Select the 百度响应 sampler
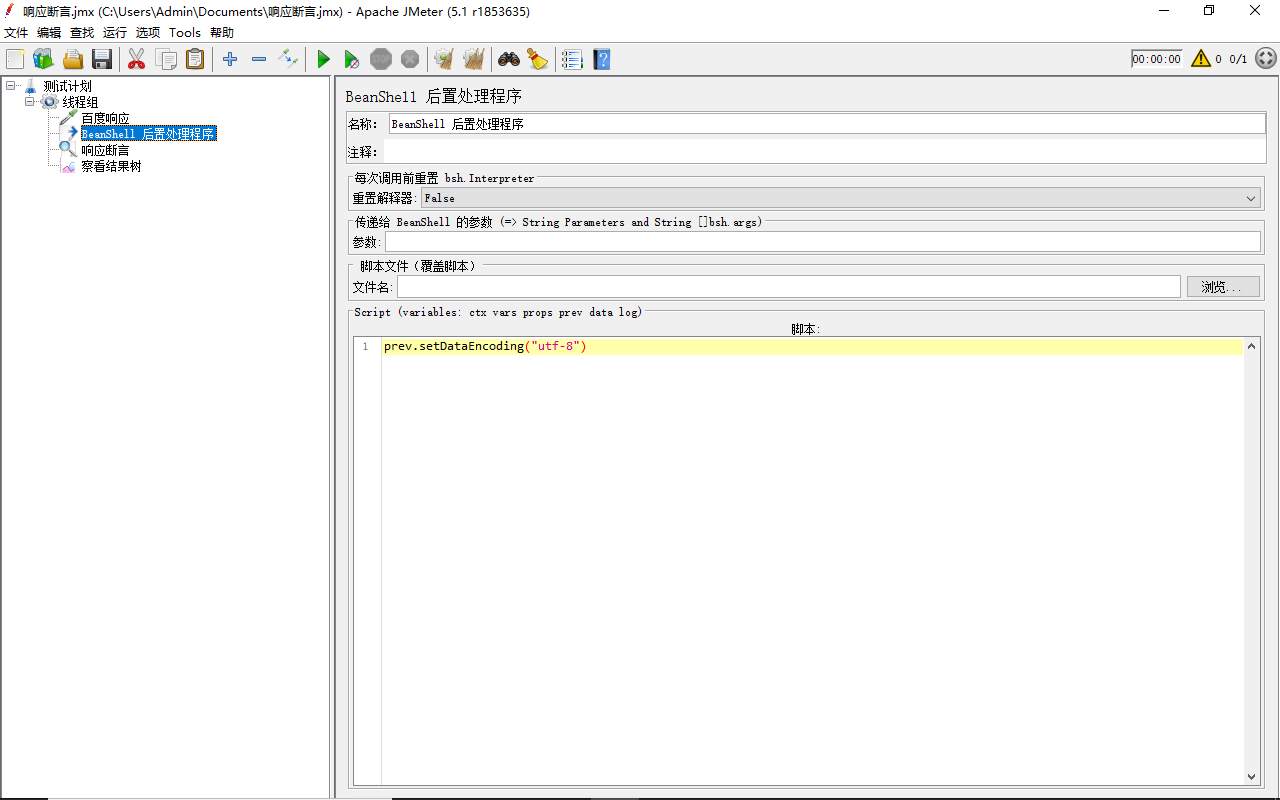 coord(105,118)
